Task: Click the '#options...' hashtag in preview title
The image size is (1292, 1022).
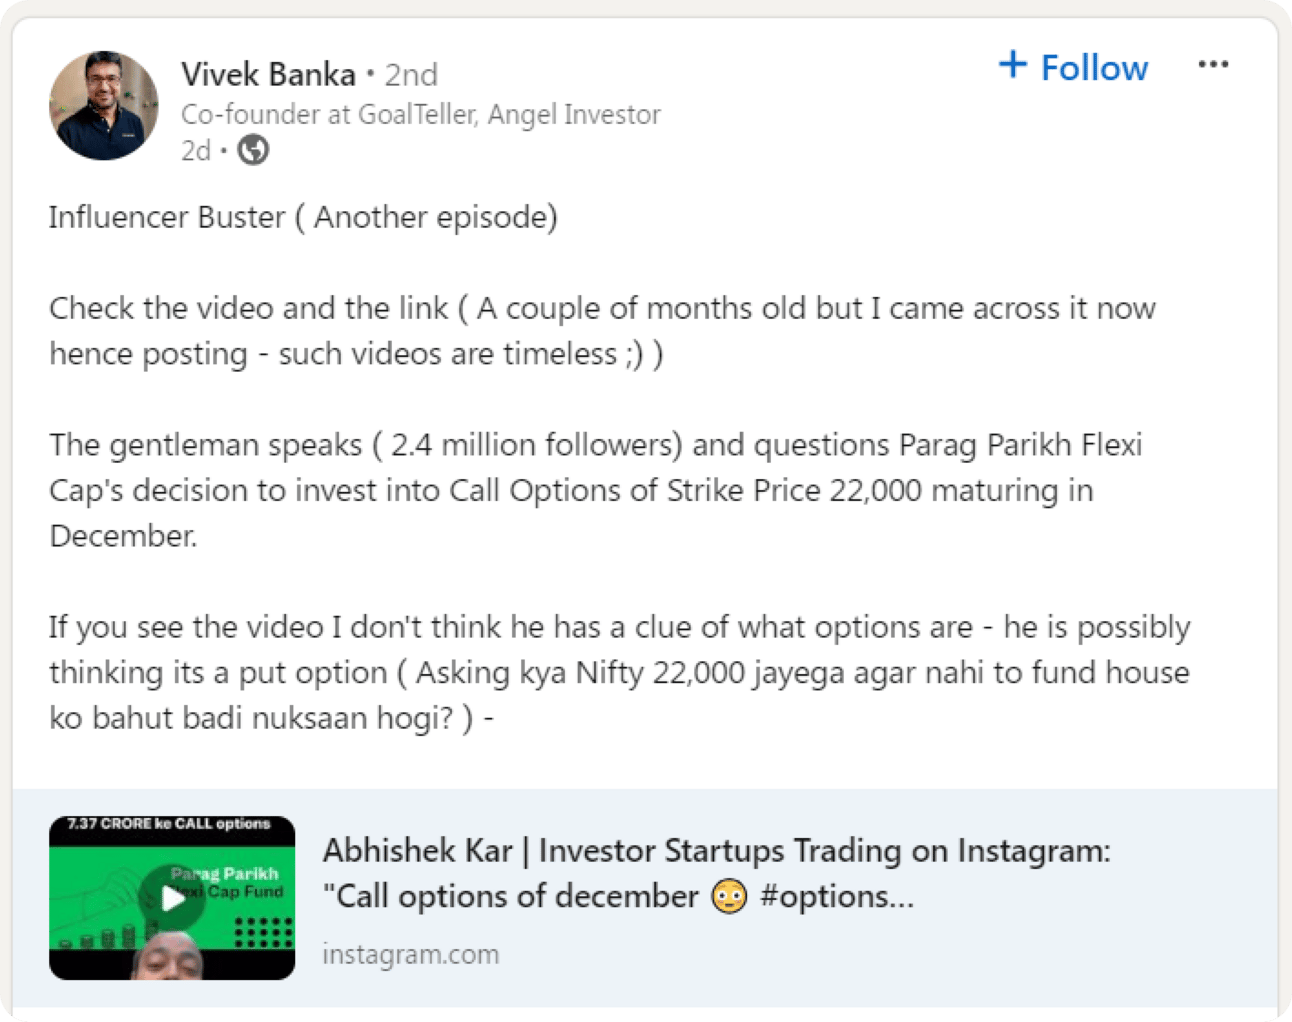Action: (836, 897)
